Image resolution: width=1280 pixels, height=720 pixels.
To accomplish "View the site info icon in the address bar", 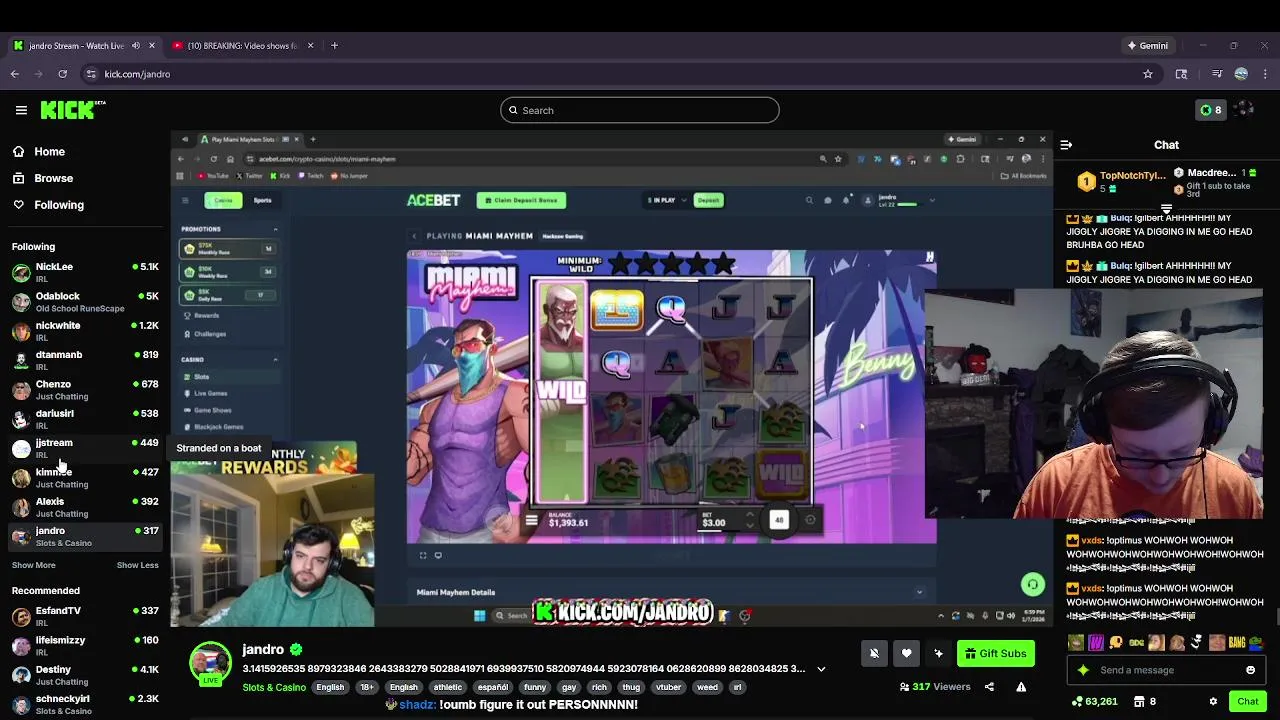I will (91, 74).
